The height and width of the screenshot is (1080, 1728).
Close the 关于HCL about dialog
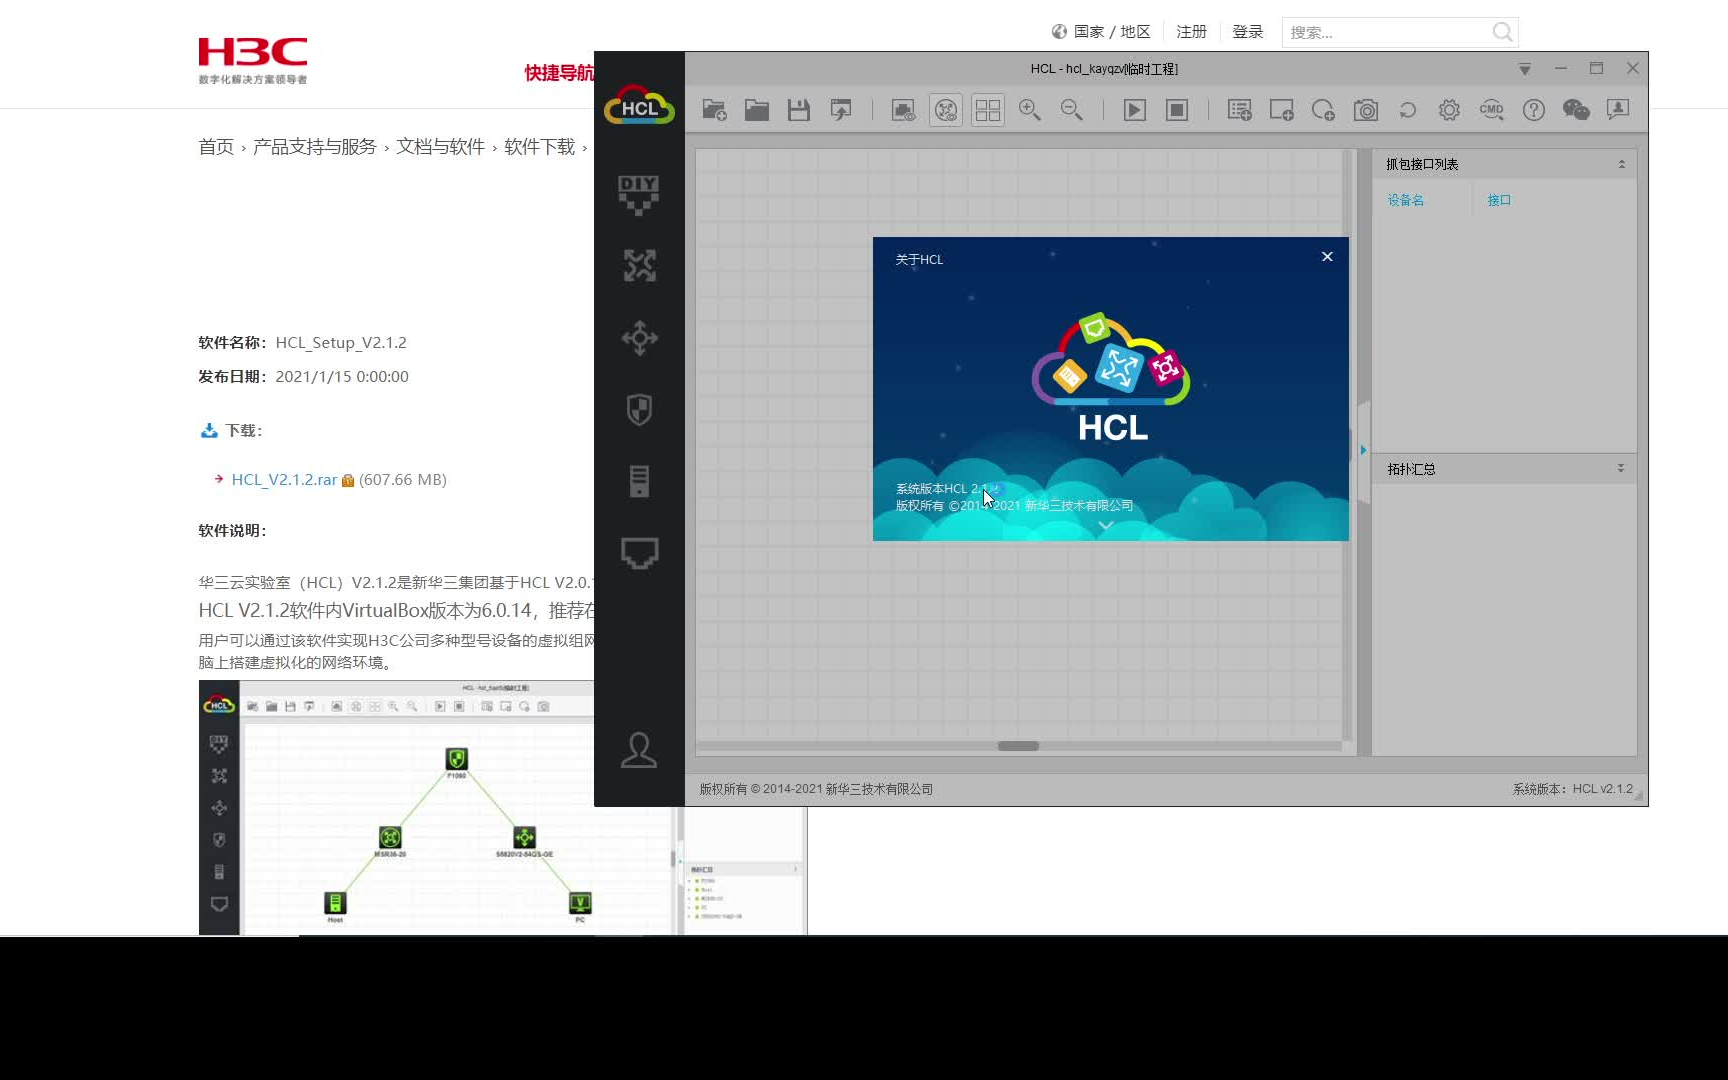[1327, 257]
